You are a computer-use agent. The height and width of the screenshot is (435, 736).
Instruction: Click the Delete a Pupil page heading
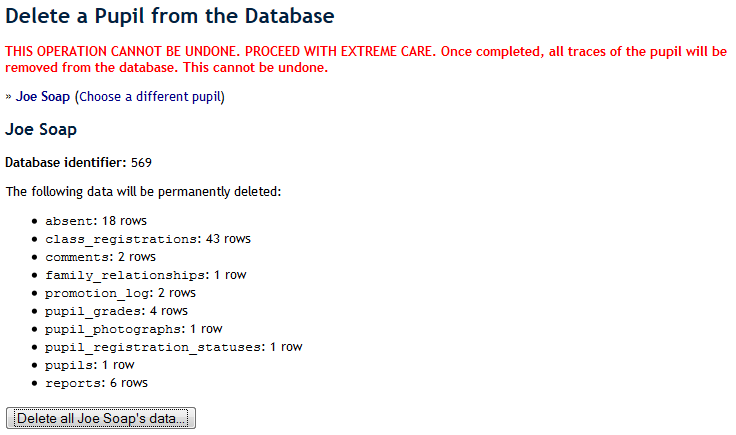[x=170, y=17]
